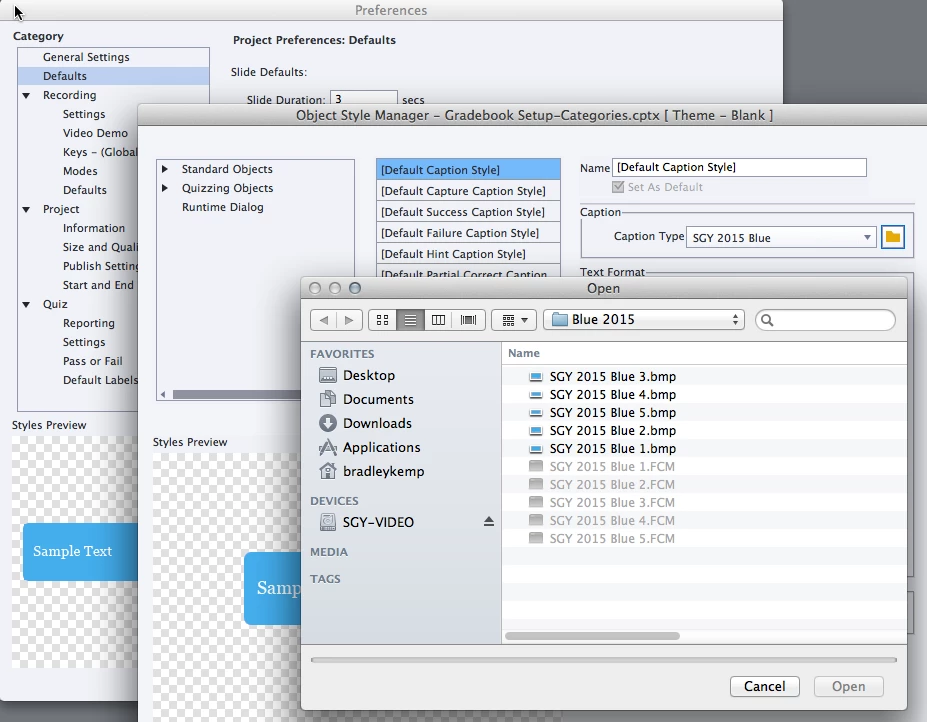Select Reporting under Quiz category
The width and height of the screenshot is (927, 722).
[x=89, y=323]
